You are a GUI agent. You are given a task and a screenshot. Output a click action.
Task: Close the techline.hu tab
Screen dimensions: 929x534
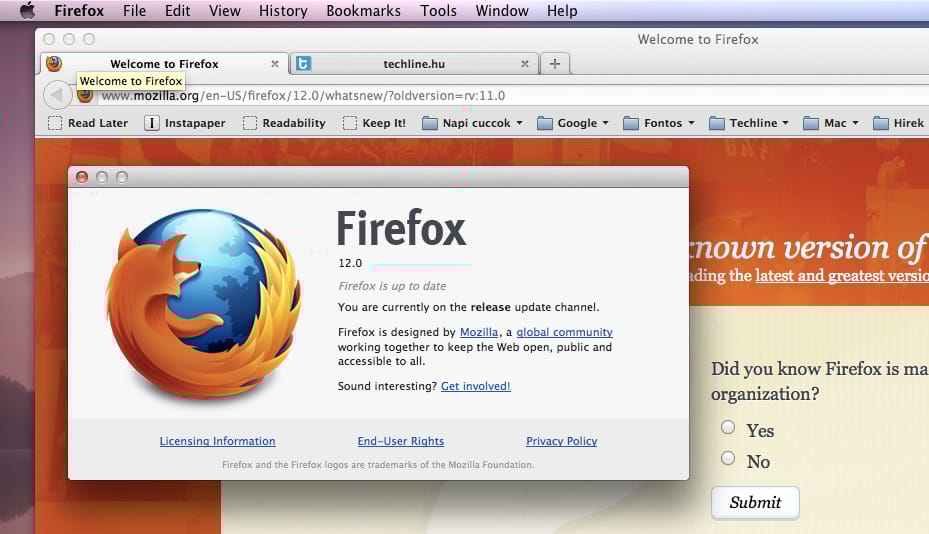524,63
